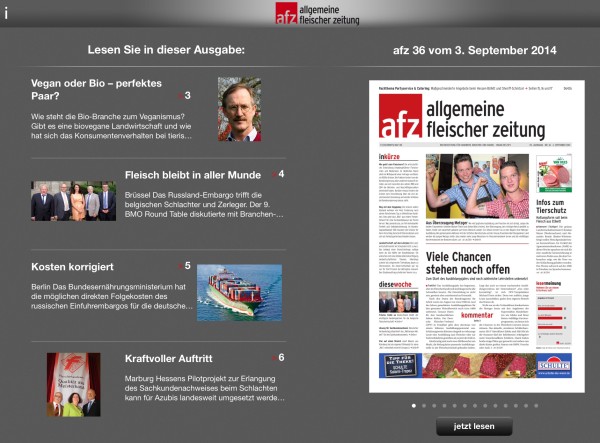Open article 'Vegan oder Bio – perfektes Paar?'
Viewport: 600px width, 443px height.
pyautogui.click(x=96, y=90)
